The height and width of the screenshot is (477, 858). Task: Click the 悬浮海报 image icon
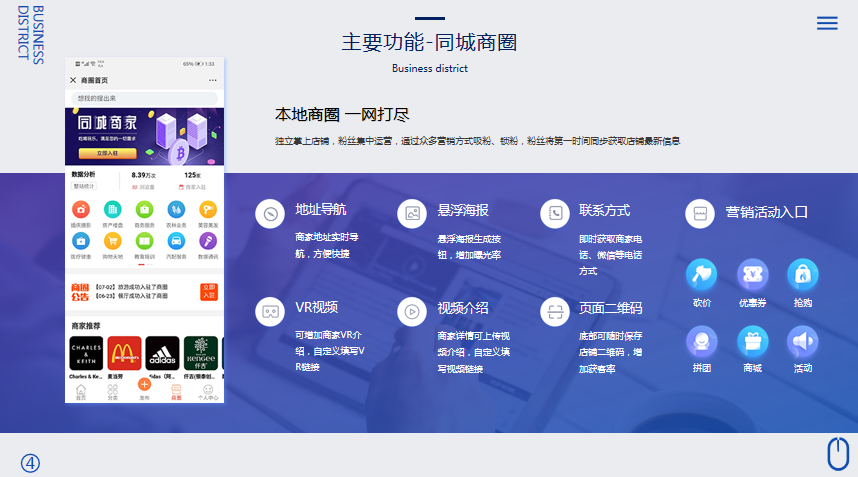click(412, 214)
